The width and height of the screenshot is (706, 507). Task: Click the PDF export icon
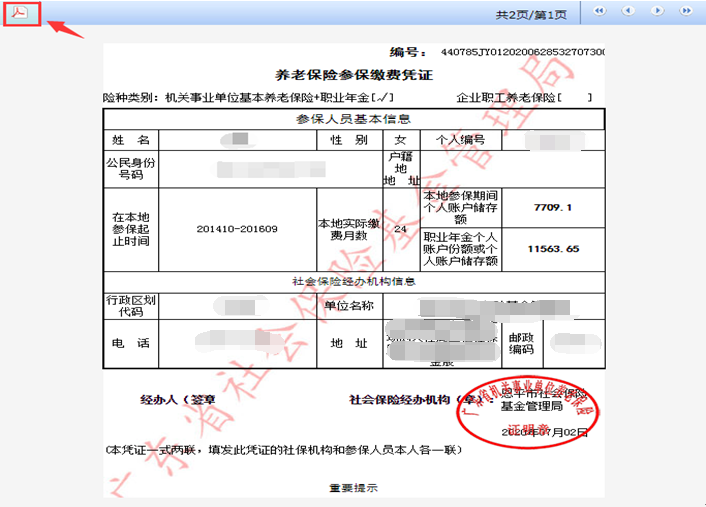point(20,13)
